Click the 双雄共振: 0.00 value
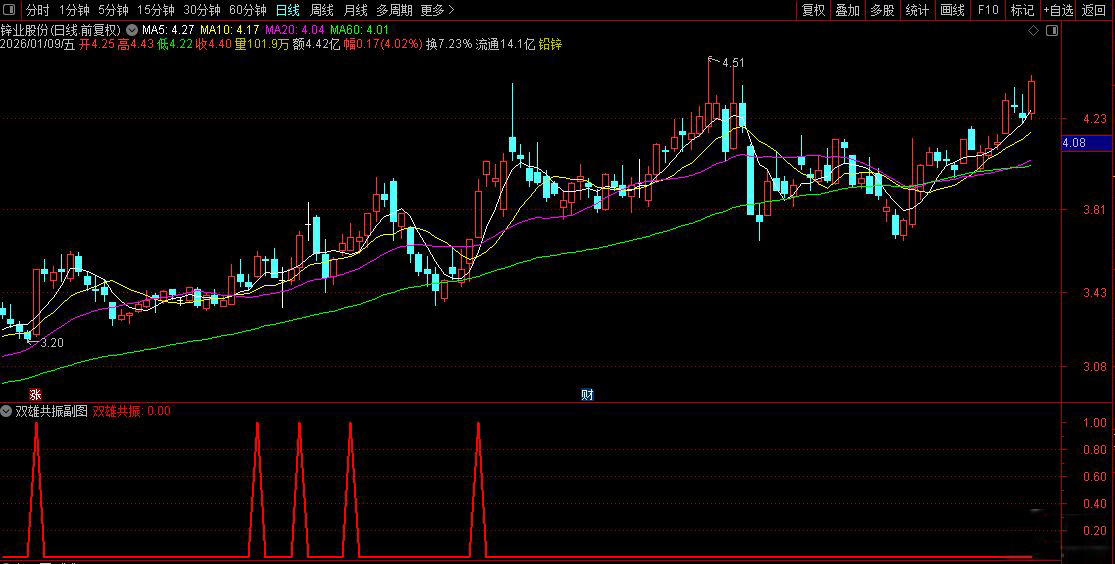1115x564 pixels. tap(132, 410)
